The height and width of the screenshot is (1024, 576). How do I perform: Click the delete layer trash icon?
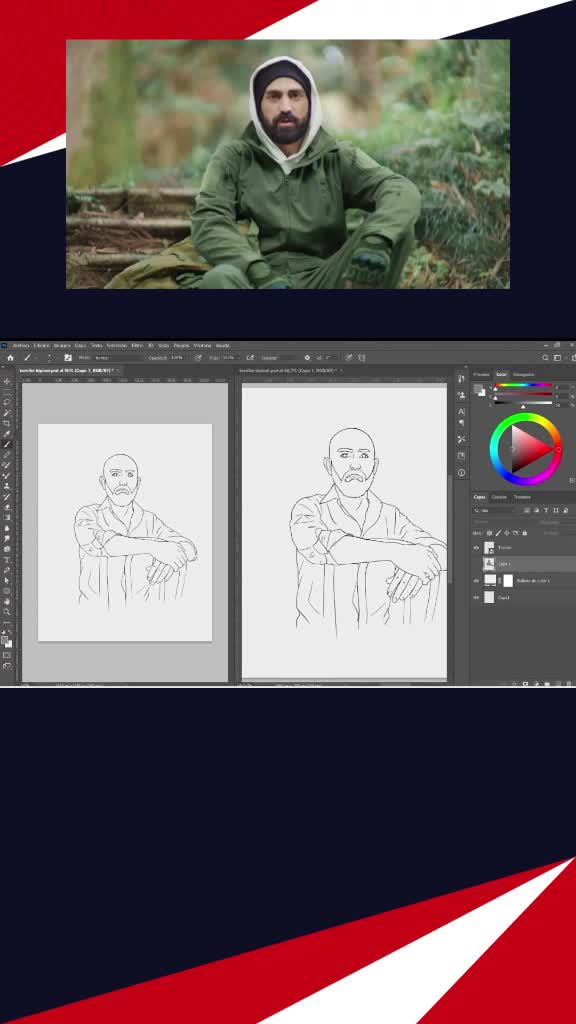coord(569,684)
